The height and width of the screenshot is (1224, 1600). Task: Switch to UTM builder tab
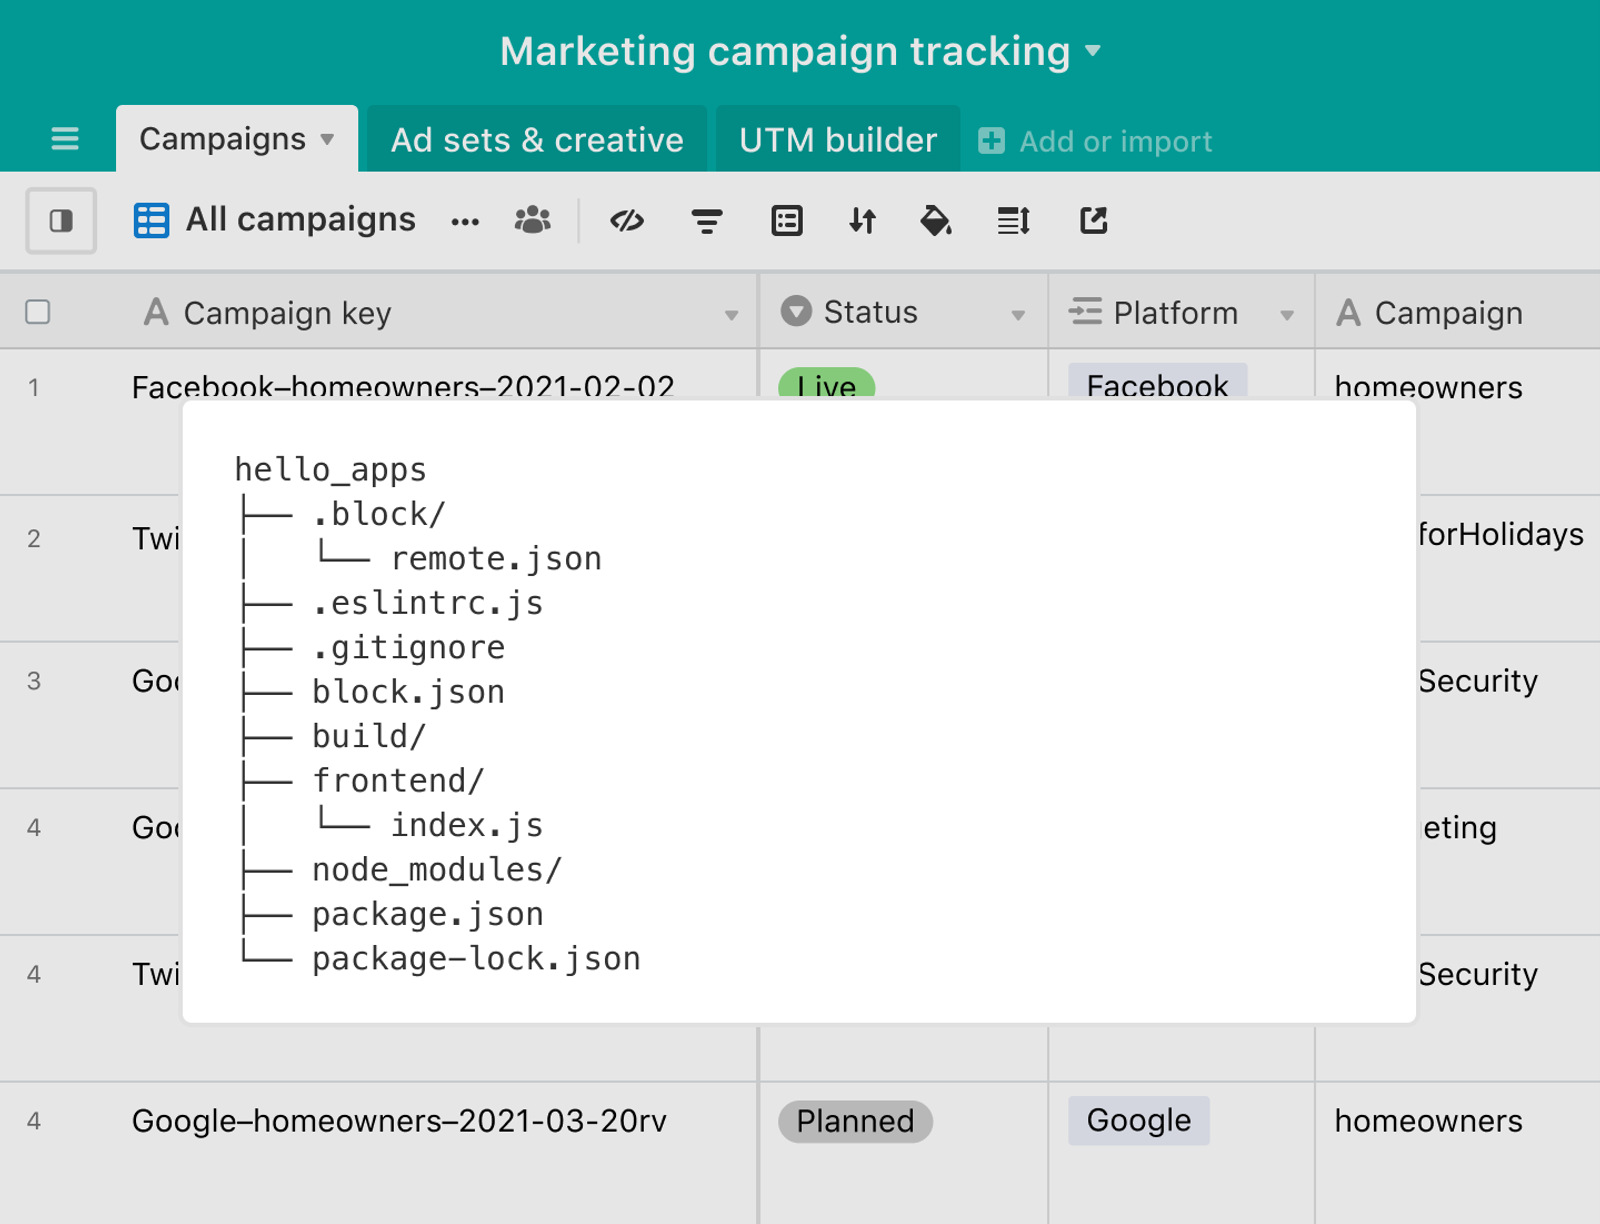tap(838, 139)
